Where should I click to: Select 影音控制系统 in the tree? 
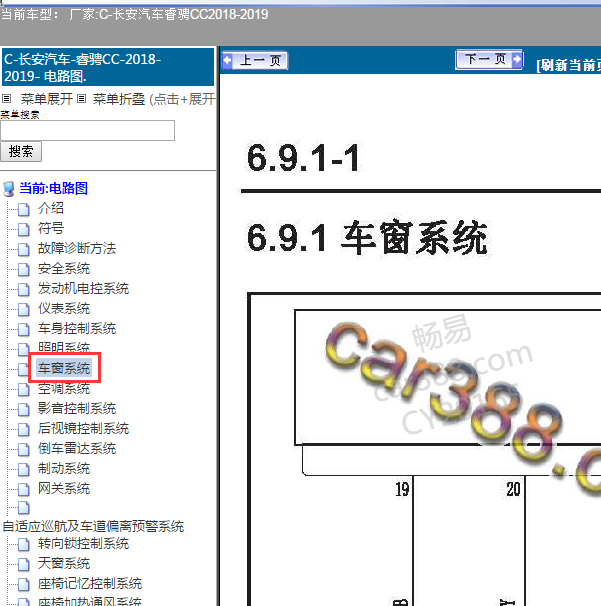(77, 409)
